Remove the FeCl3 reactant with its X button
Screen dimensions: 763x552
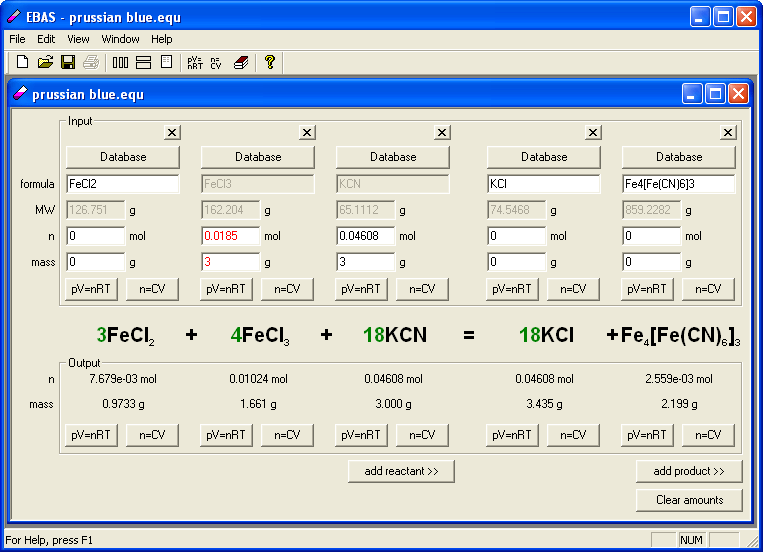coord(307,132)
